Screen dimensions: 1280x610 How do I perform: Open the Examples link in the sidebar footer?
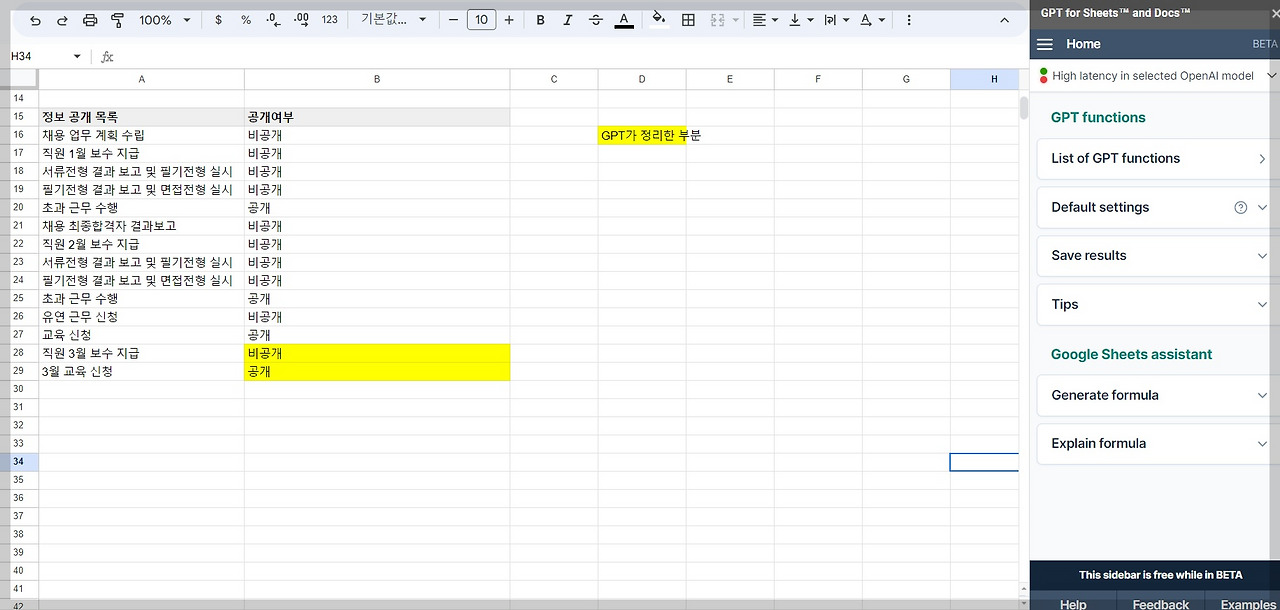1249,603
